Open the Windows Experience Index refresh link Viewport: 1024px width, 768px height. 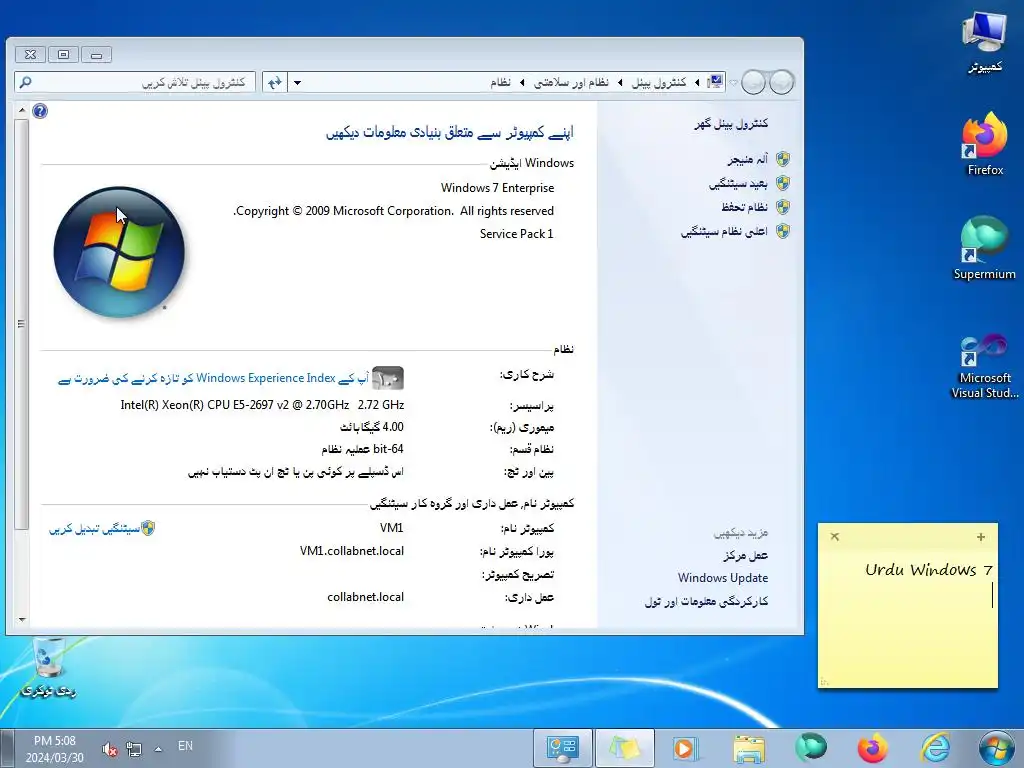click(x=214, y=378)
